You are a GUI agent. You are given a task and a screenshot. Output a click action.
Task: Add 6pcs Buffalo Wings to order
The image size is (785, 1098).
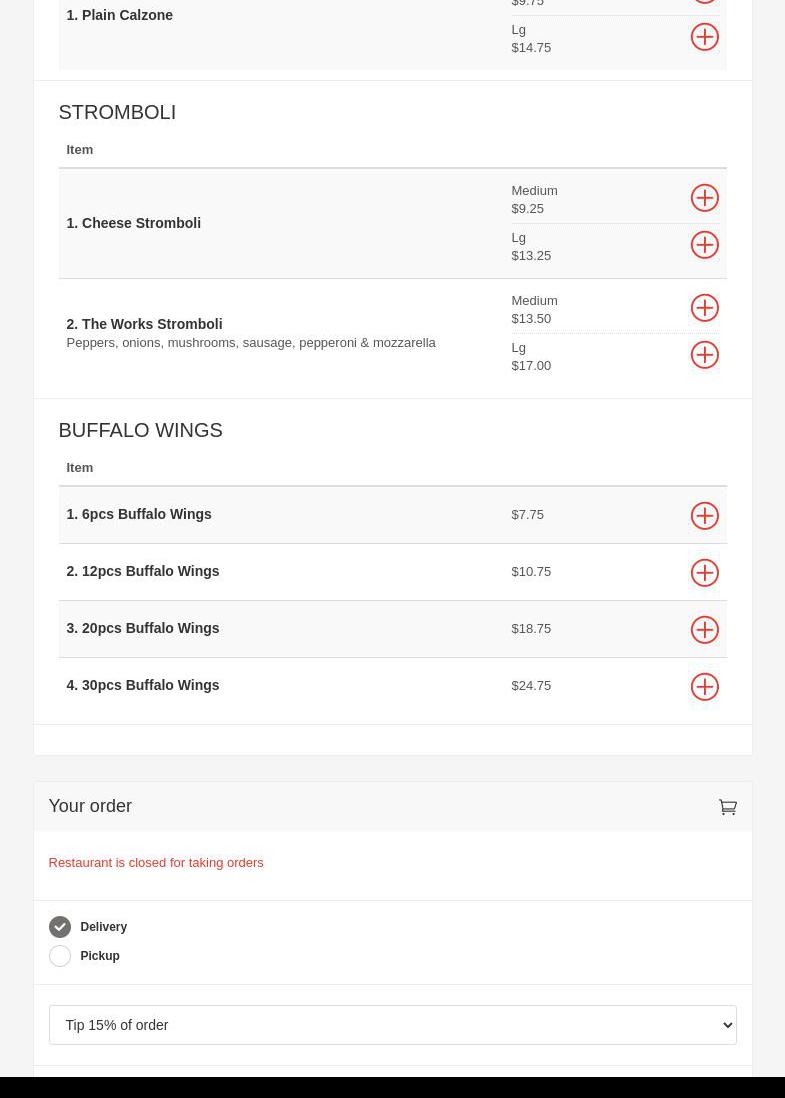[x=704, y=516]
